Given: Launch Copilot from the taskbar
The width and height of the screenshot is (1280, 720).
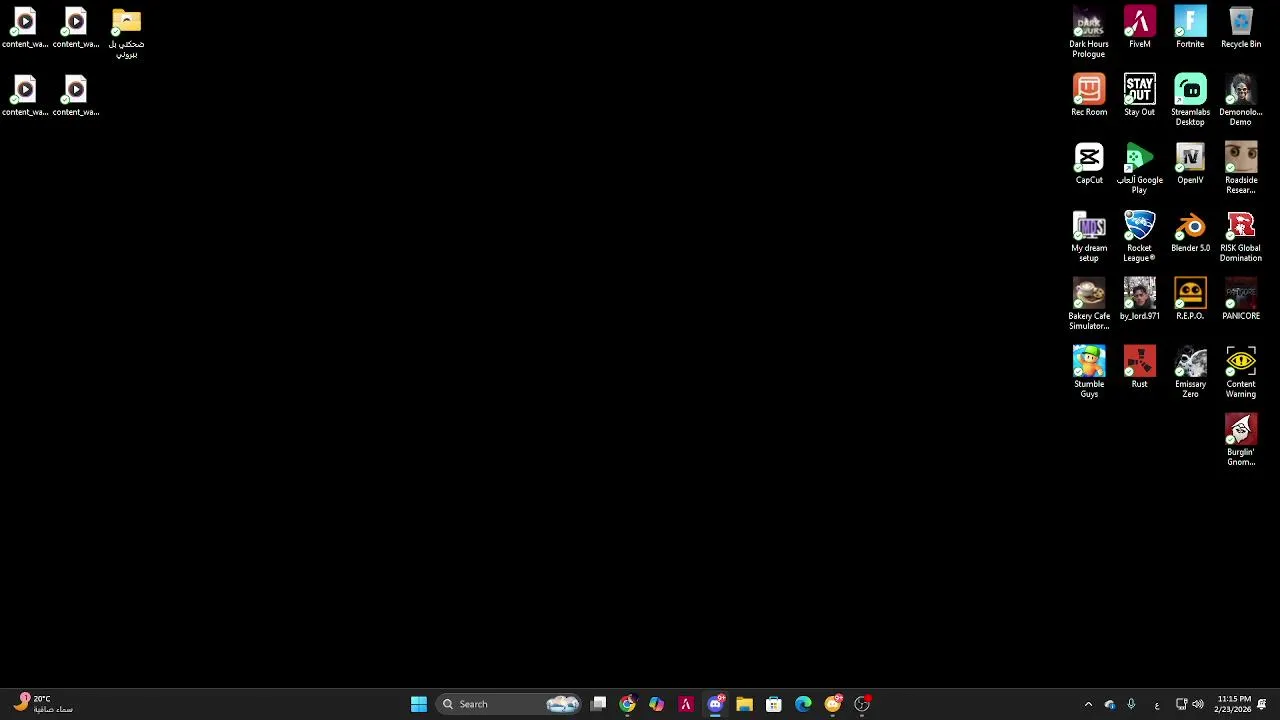Looking at the screenshot, I should point(656,704).
